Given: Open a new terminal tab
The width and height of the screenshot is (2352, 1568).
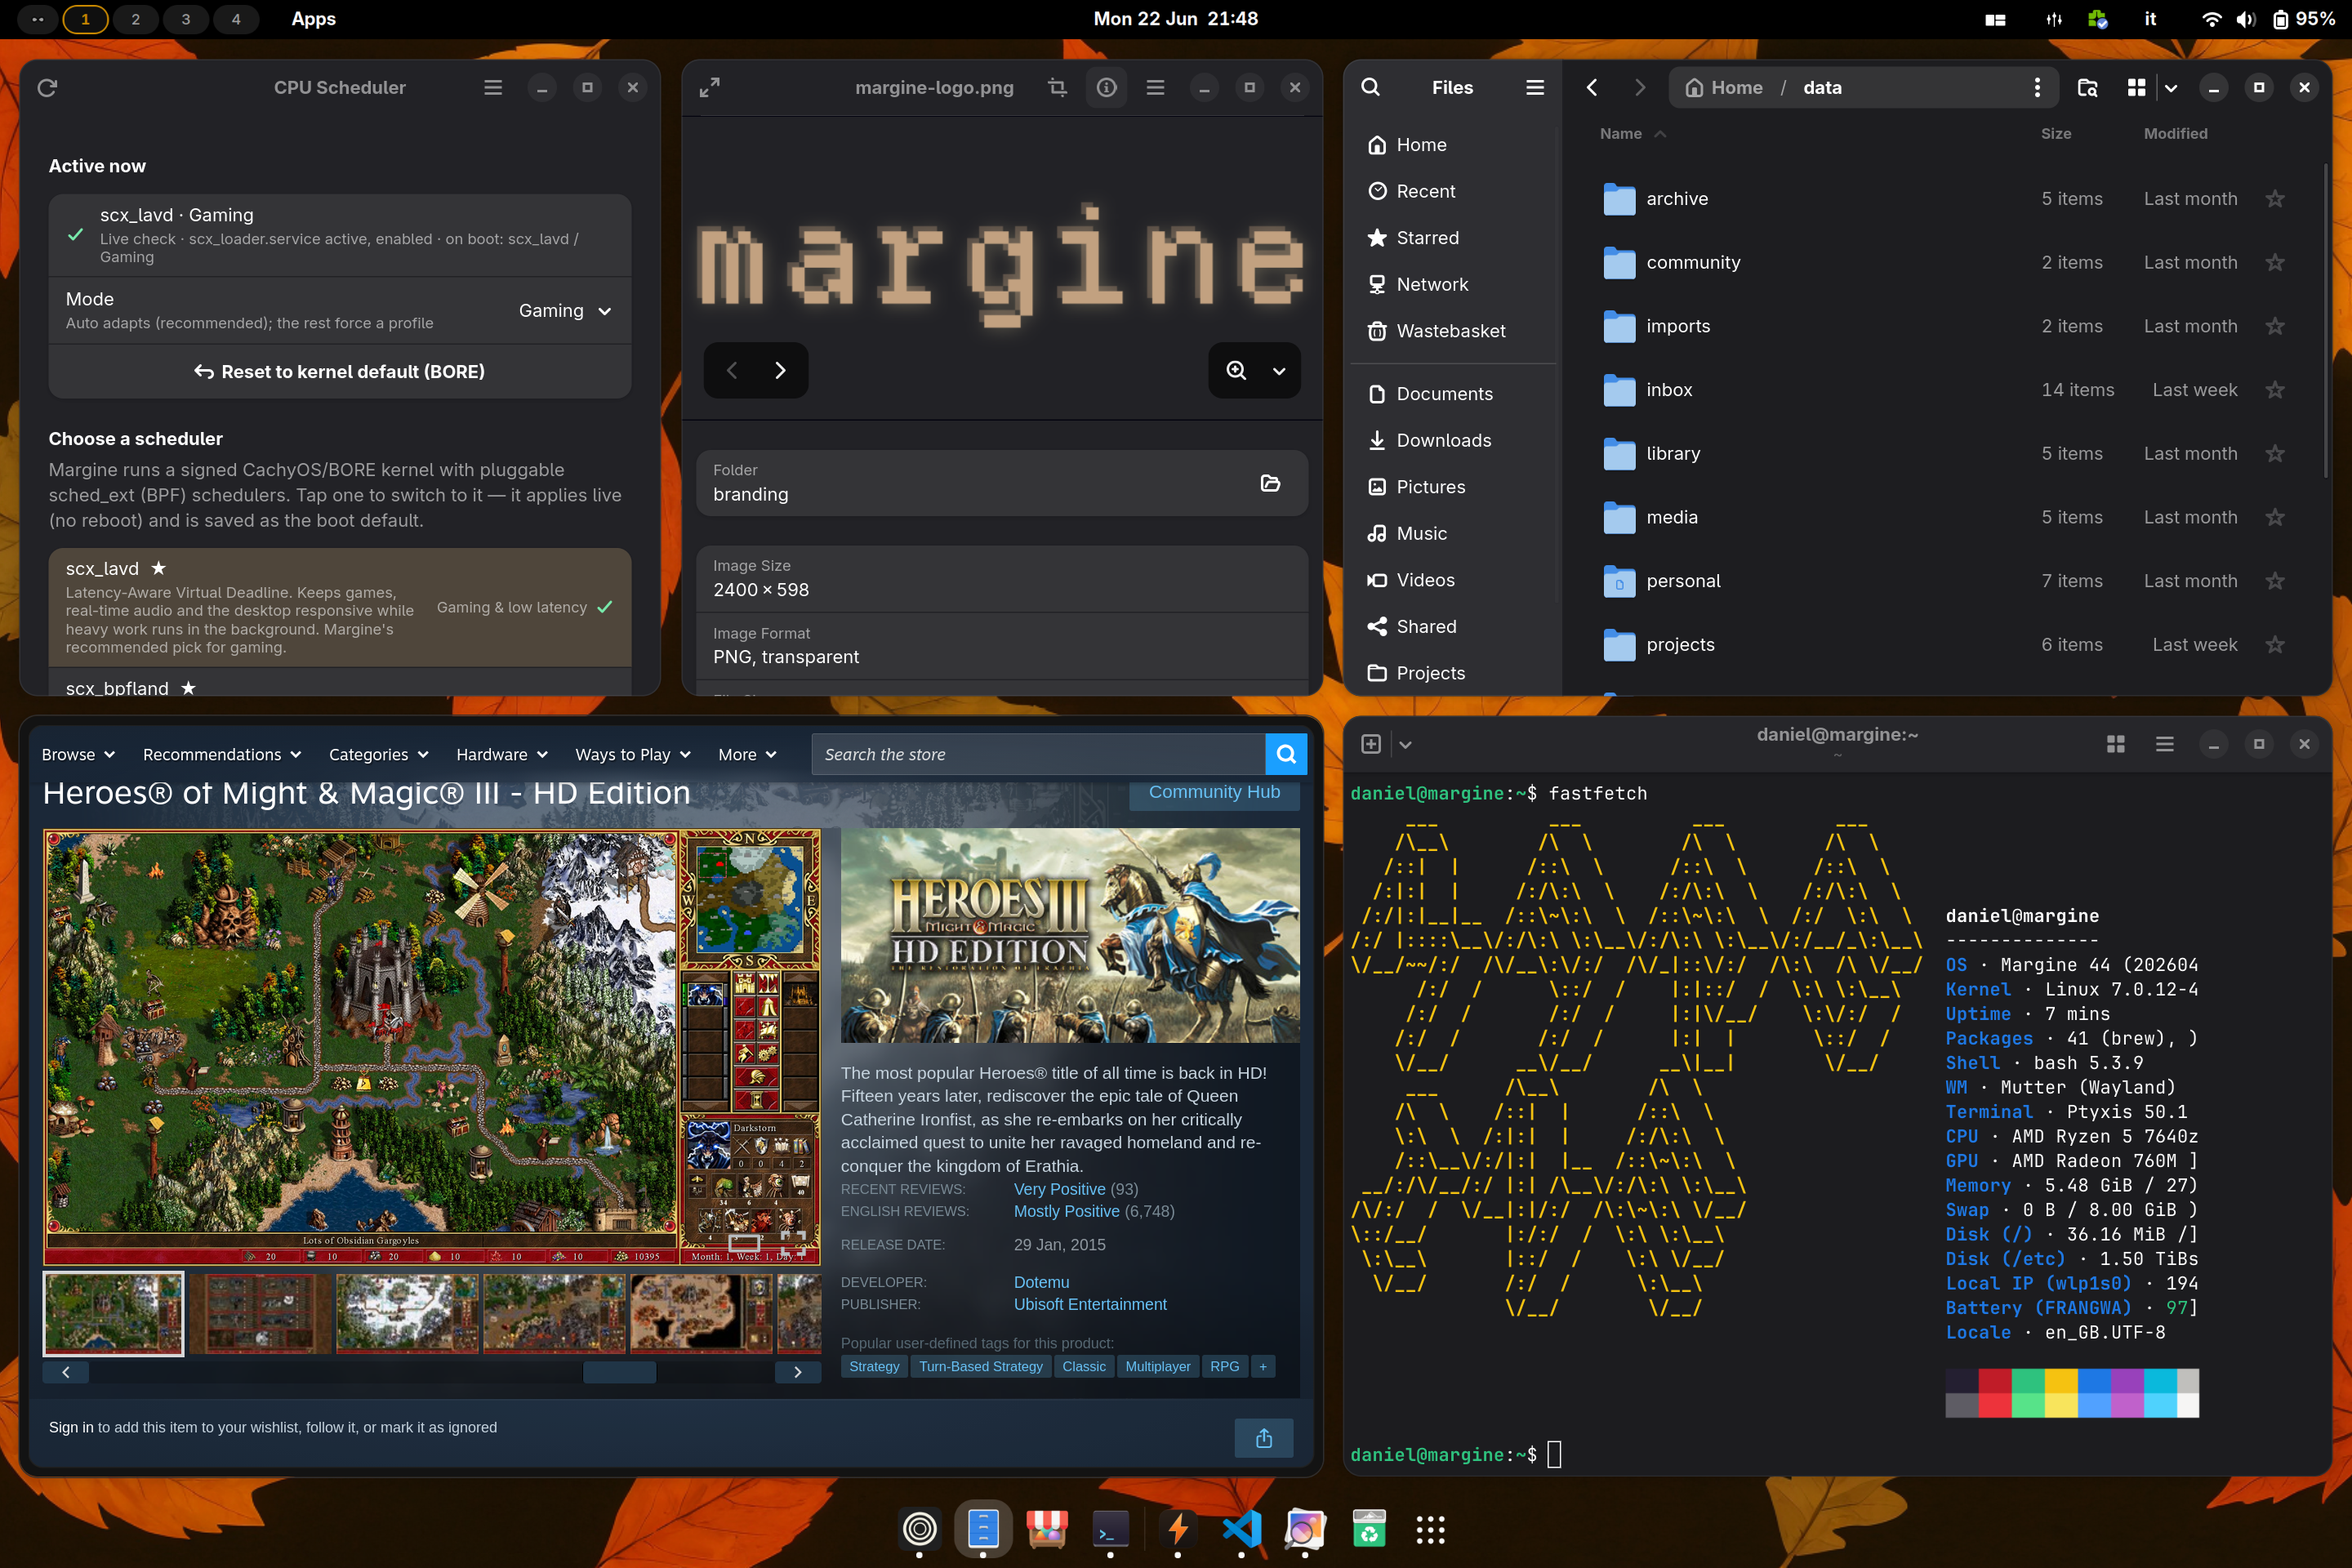Looking at the screenshot, I should (1371, 744).
